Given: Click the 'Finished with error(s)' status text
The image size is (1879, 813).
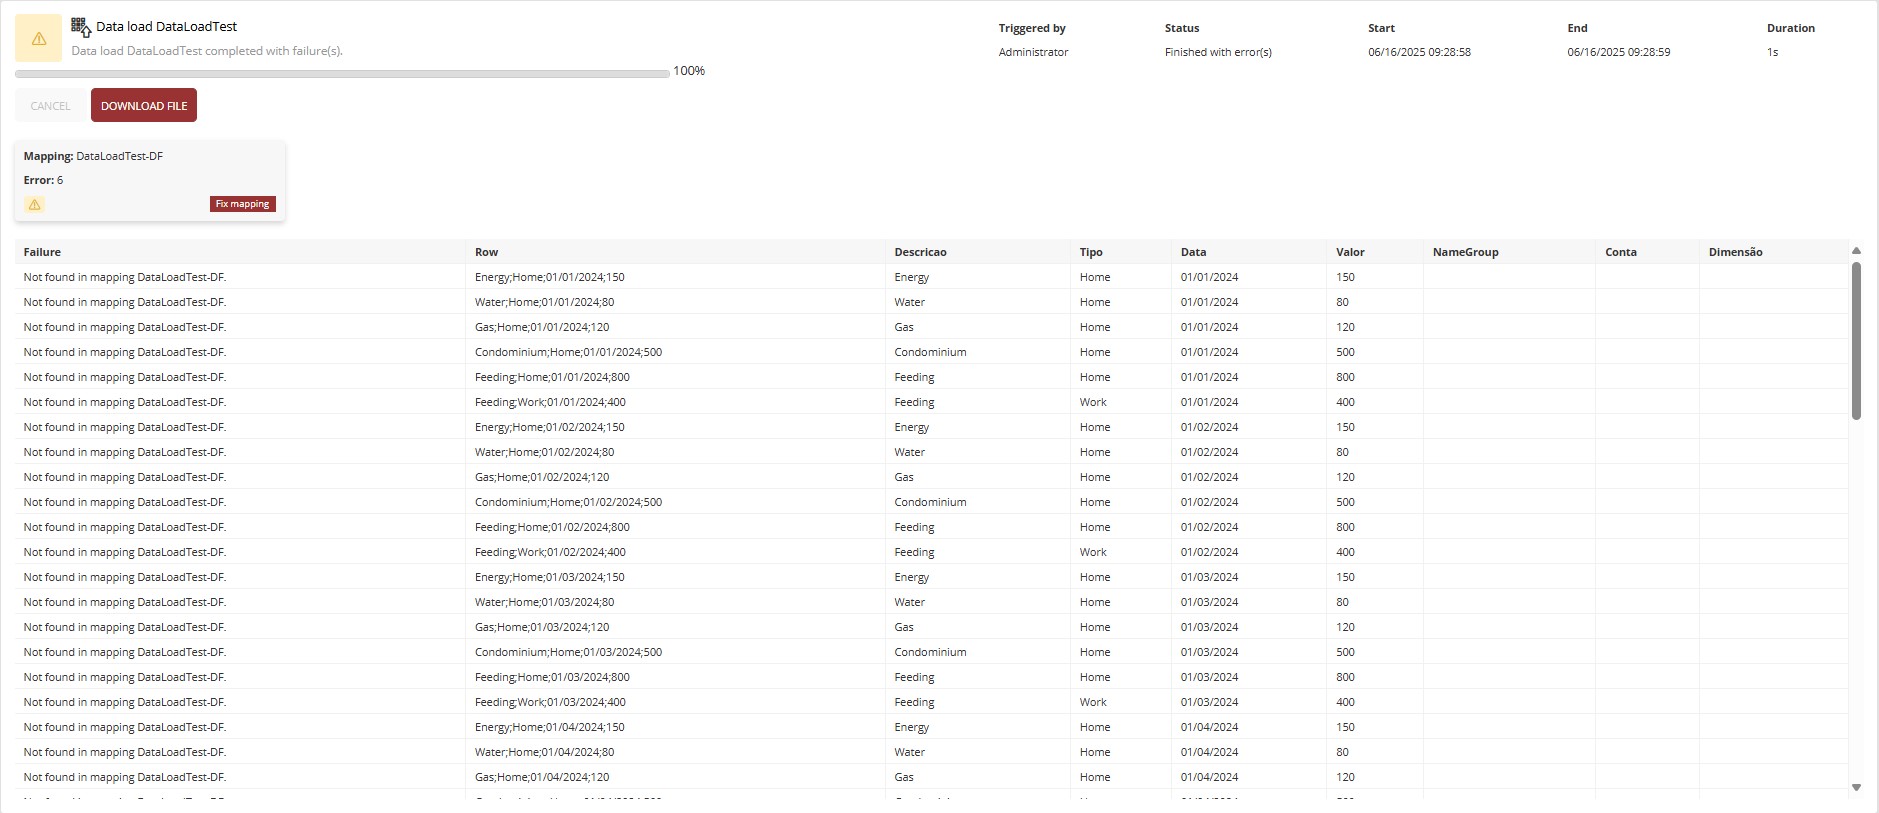Looking at the screenshot, I should pyautogui.click(x=1218, y=52).
